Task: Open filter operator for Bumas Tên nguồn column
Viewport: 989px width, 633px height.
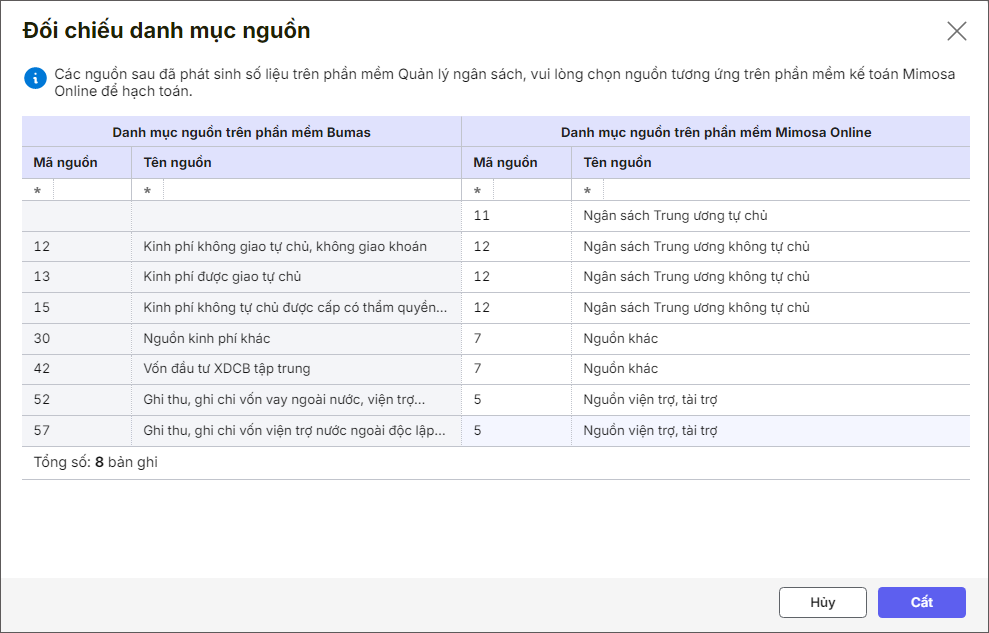Action: (148, 191)
